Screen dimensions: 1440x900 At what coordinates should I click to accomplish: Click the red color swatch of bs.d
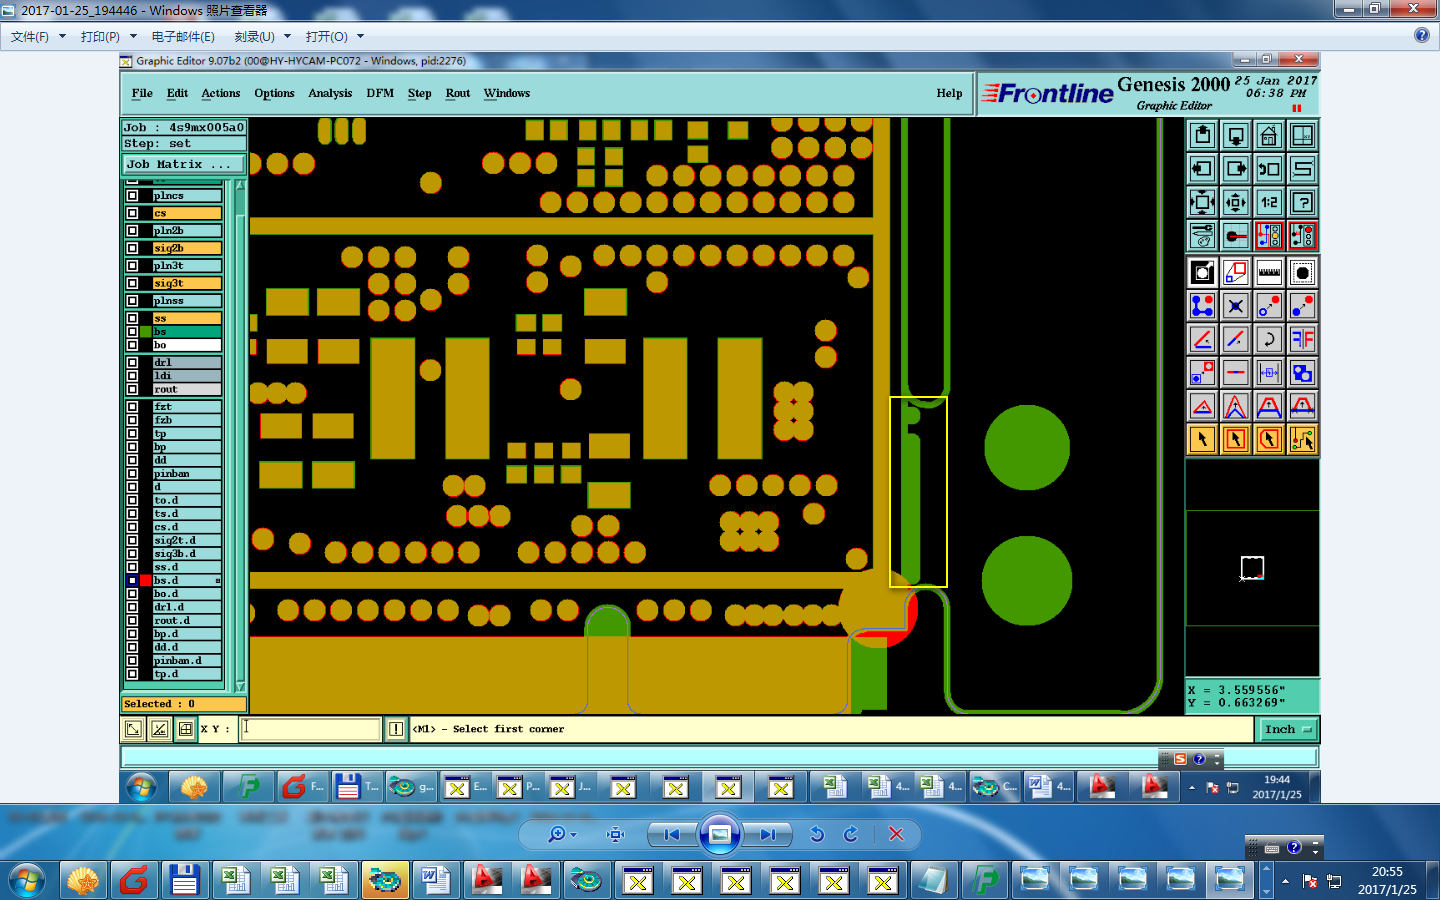coord(145,580)
